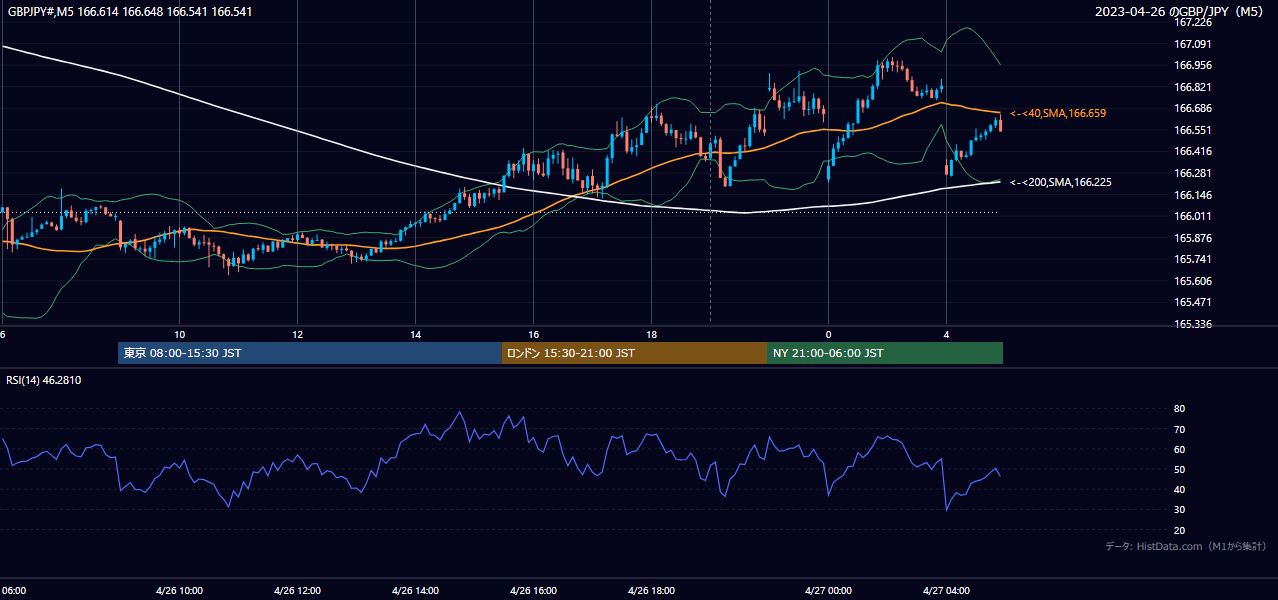Click the 4/27 00:00 date label
This screenshot has width=1278, height=600.
828,590
